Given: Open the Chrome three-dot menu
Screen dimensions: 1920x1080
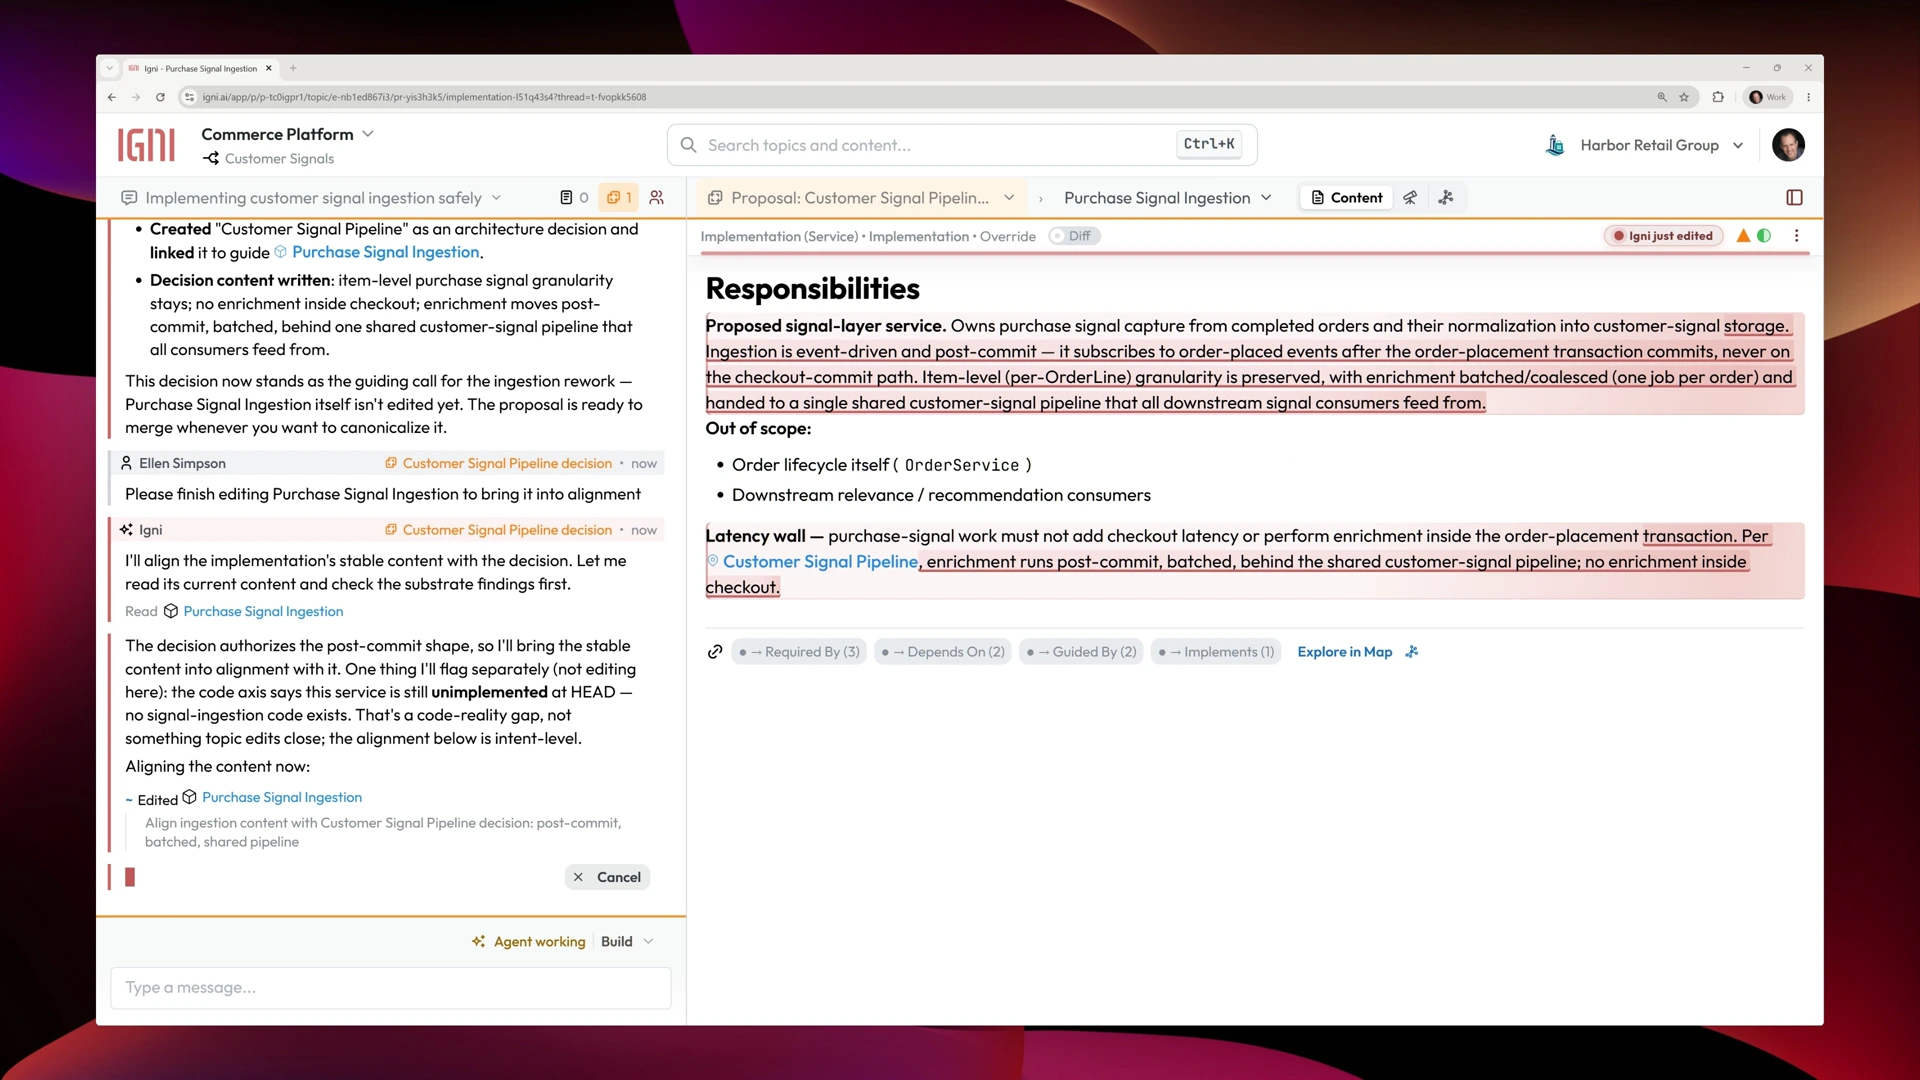Looking at the screenshot, I should [x=1808, y=97].
